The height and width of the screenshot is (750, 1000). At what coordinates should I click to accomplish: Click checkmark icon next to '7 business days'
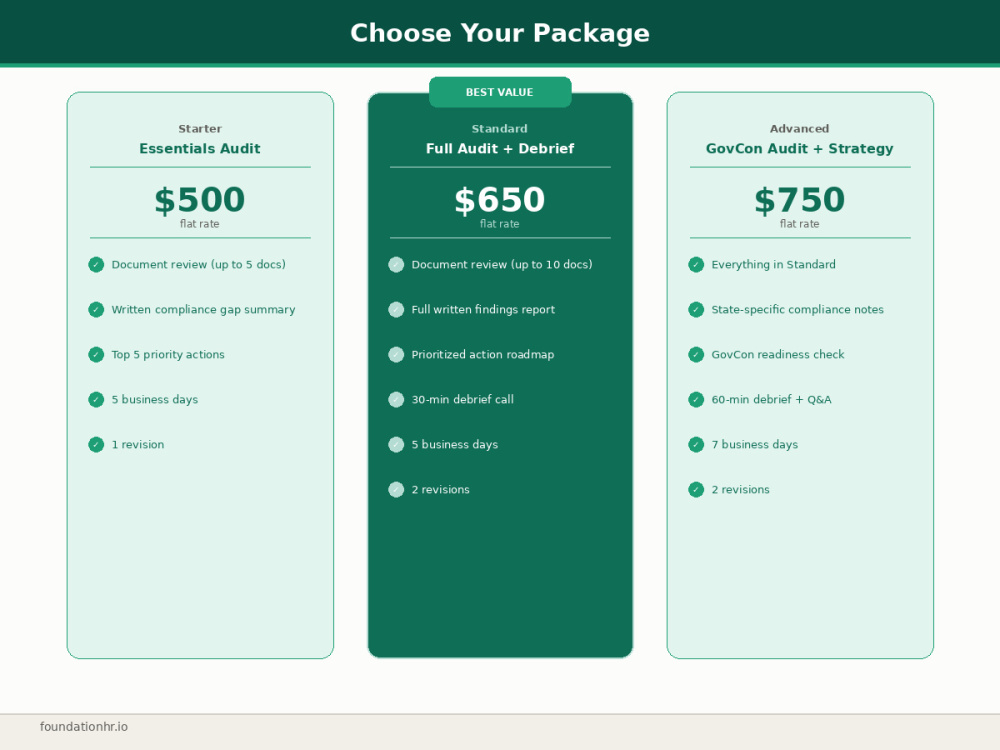[x=696, y=445]
